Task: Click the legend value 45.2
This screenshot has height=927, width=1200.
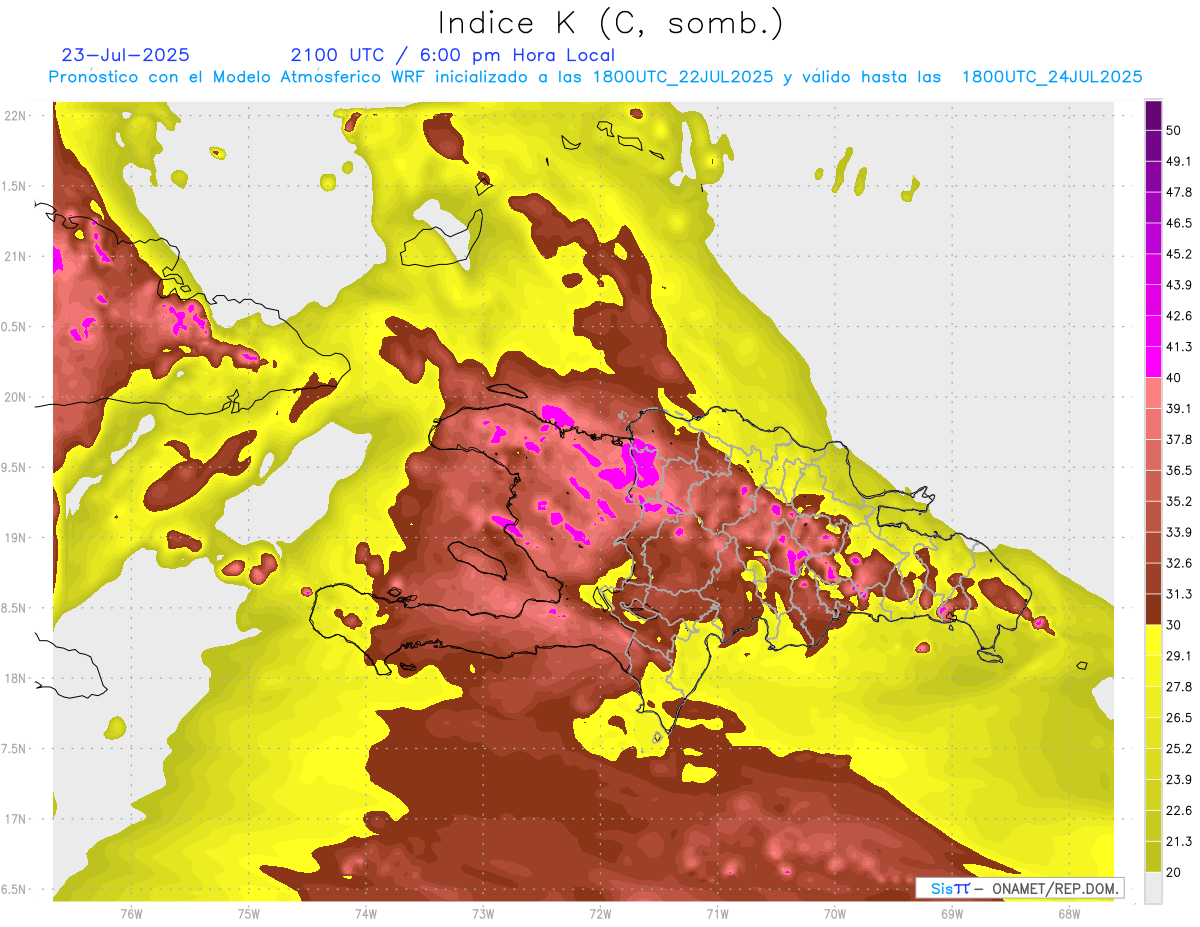Action: coord(1179,254)
